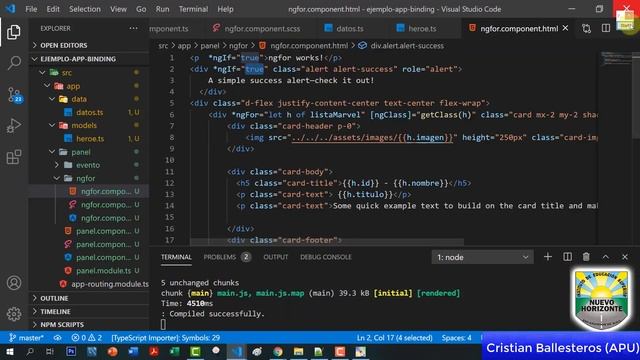Open the Manage gear icon
This screenshot has height=360, width=640.
(x=14, y=313)
